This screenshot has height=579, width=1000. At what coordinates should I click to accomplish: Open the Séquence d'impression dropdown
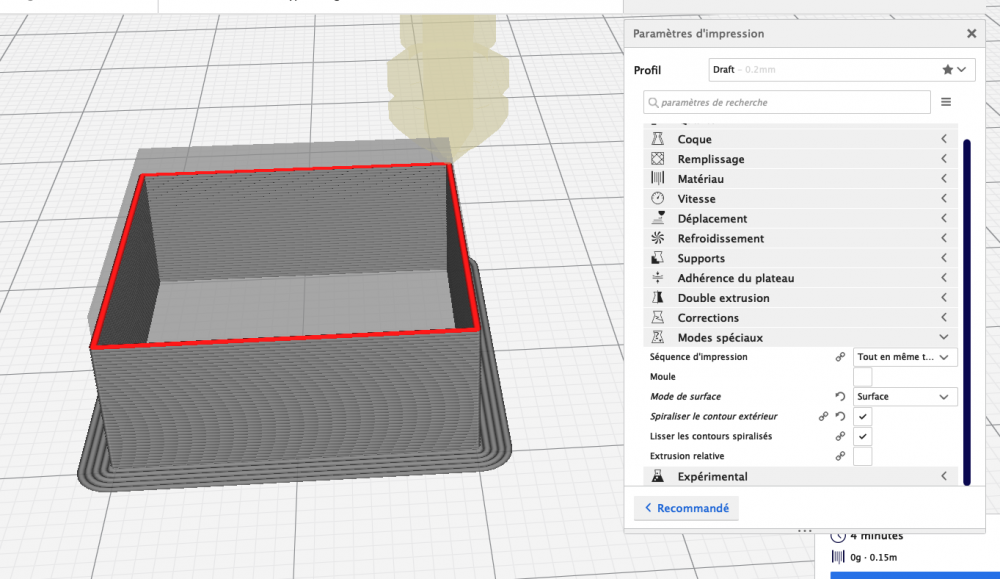tap(904, 357)
